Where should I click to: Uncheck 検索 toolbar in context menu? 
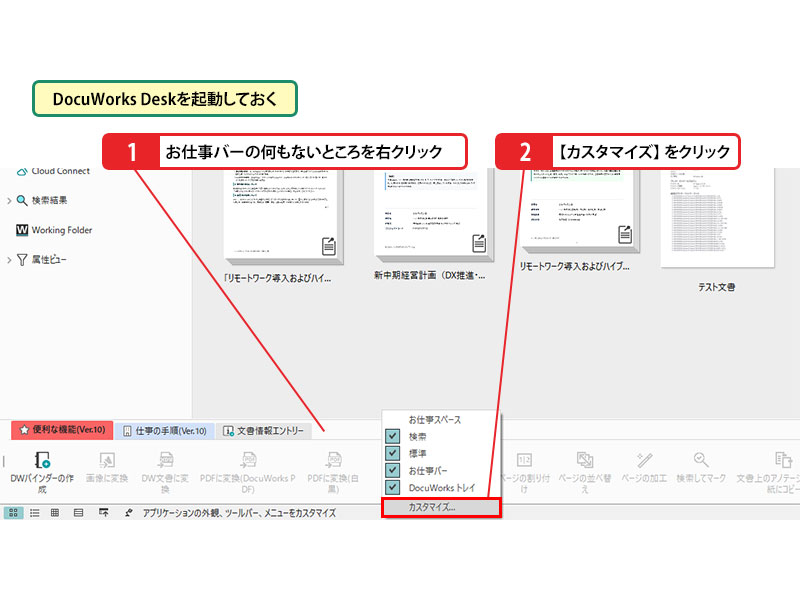[392, 437]
